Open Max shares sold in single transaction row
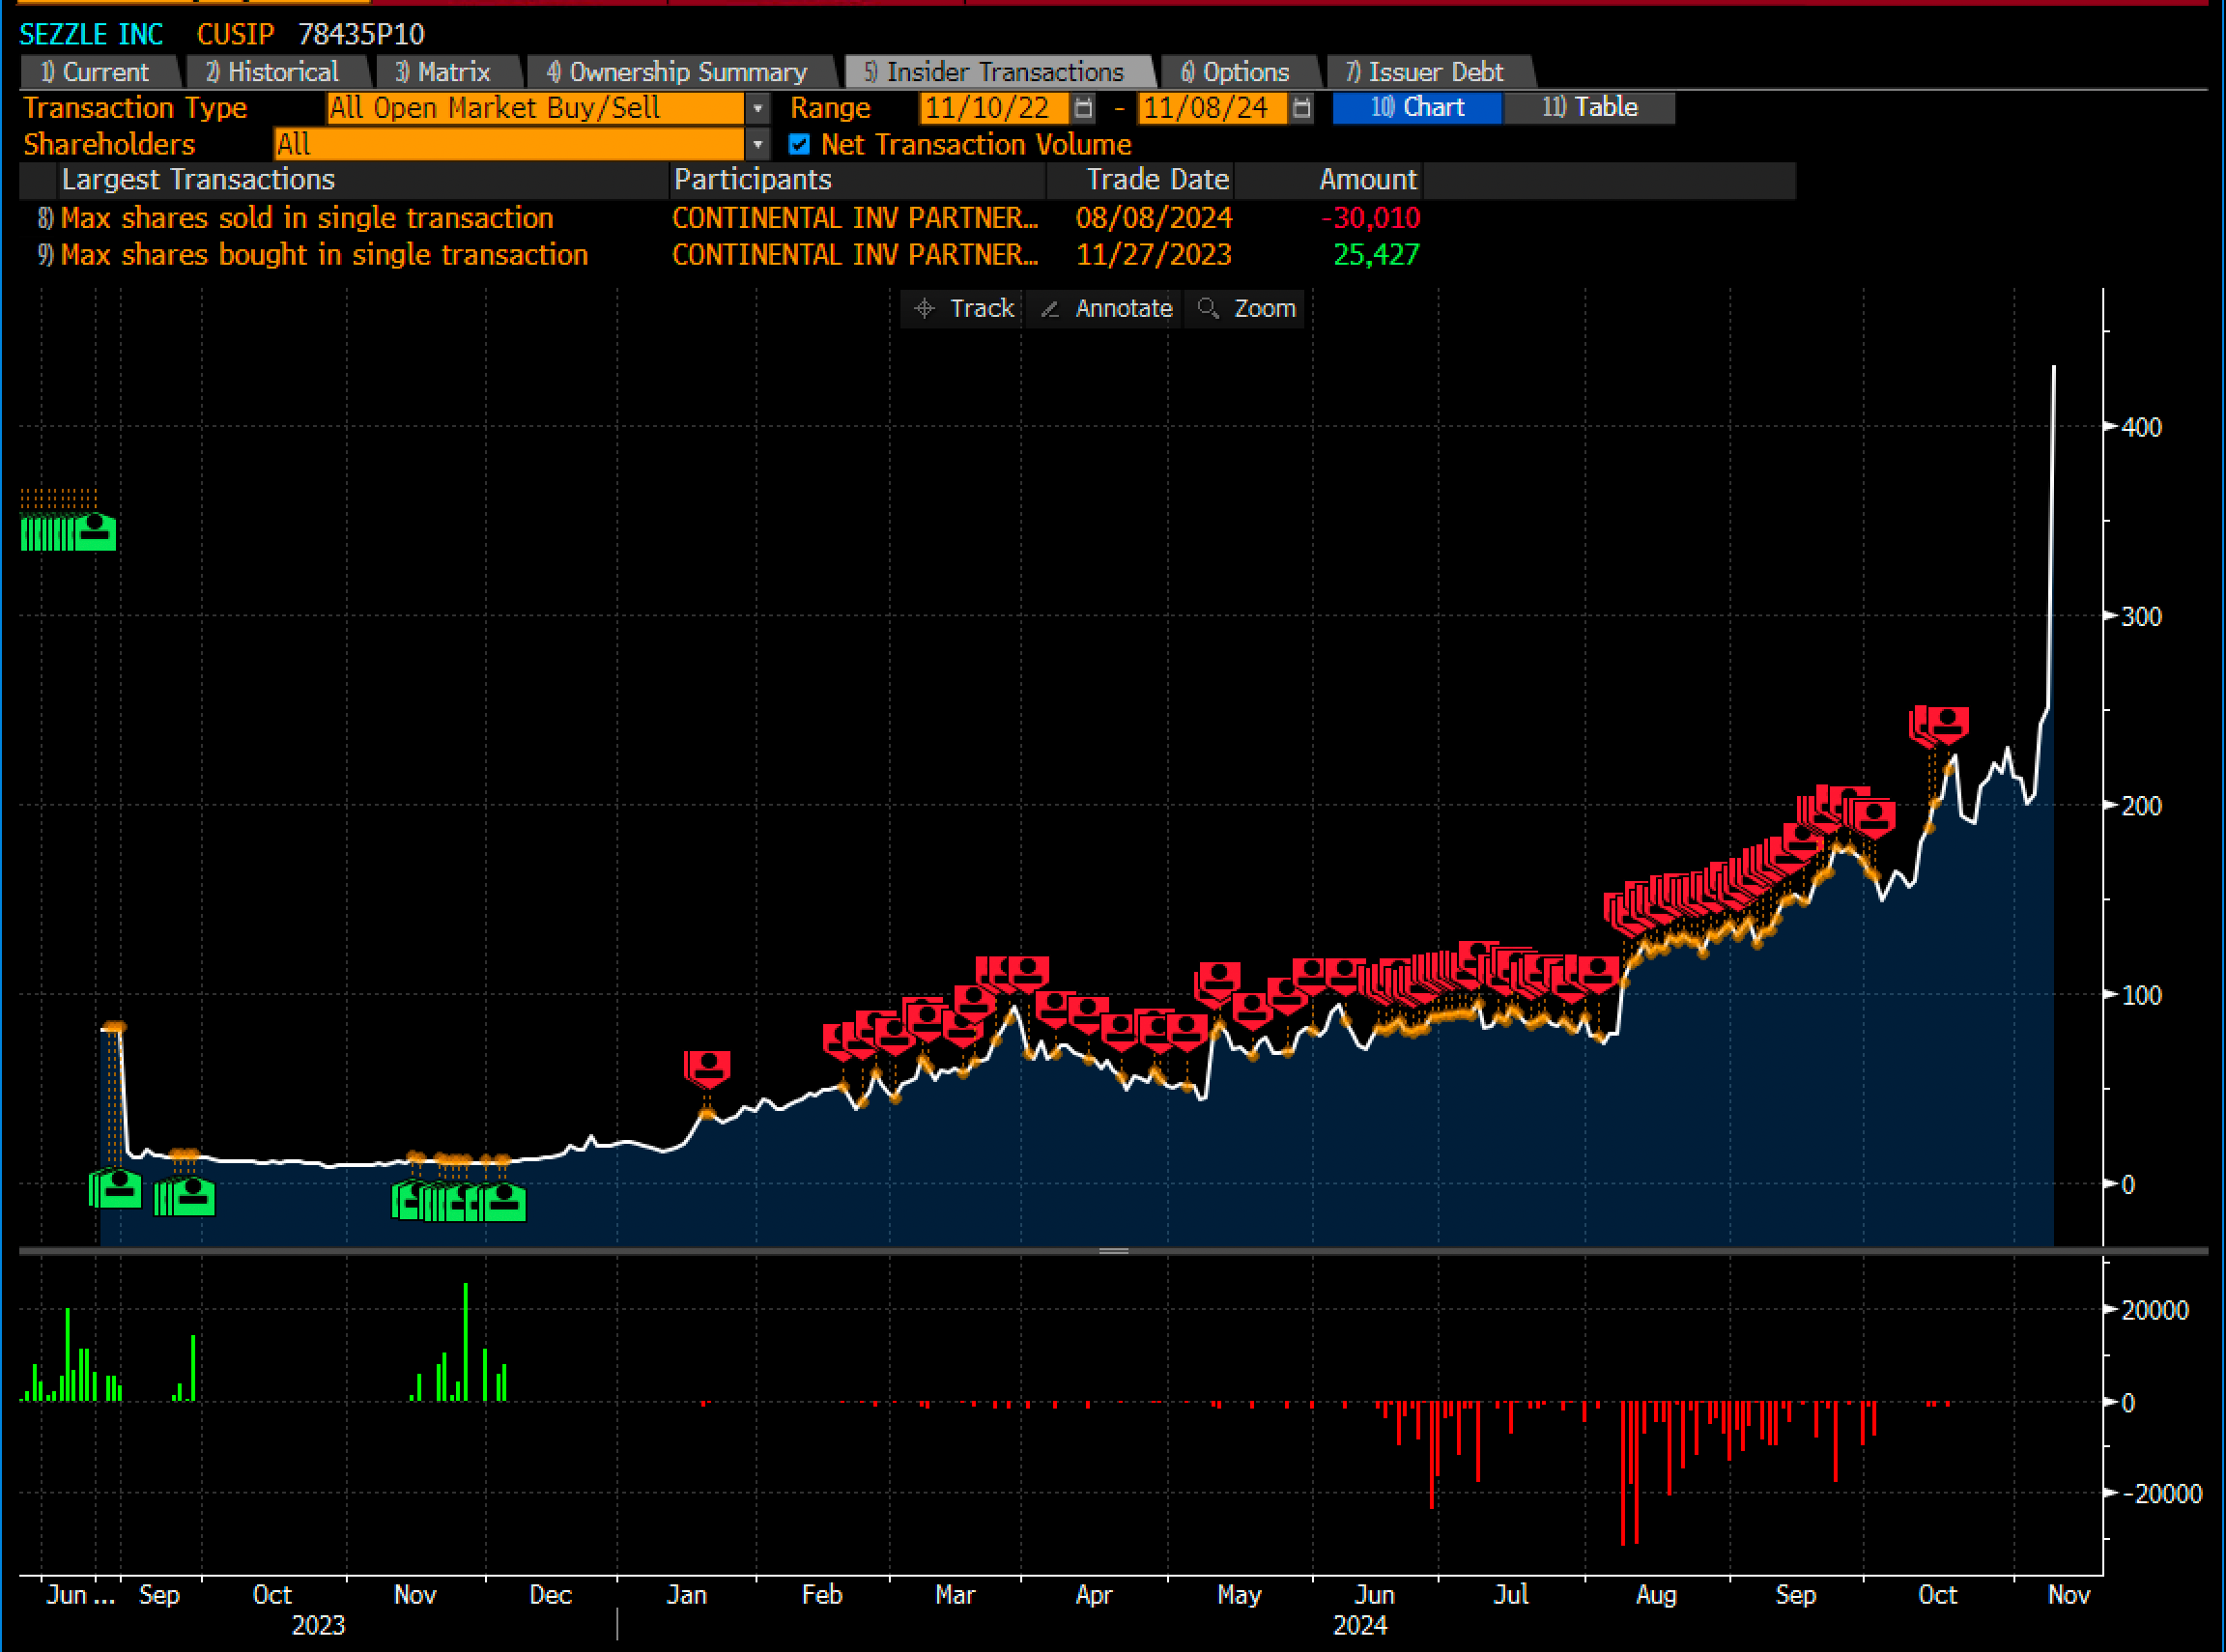 [306, 218]
